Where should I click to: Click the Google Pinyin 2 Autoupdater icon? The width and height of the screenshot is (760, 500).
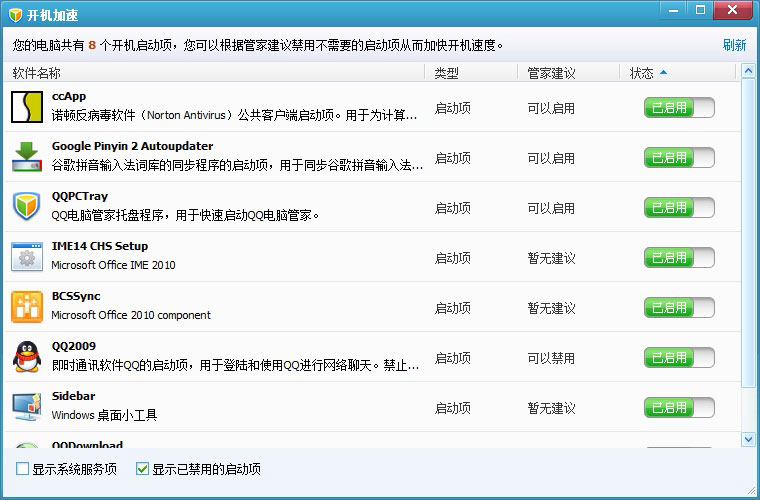(x=27, y=156)
